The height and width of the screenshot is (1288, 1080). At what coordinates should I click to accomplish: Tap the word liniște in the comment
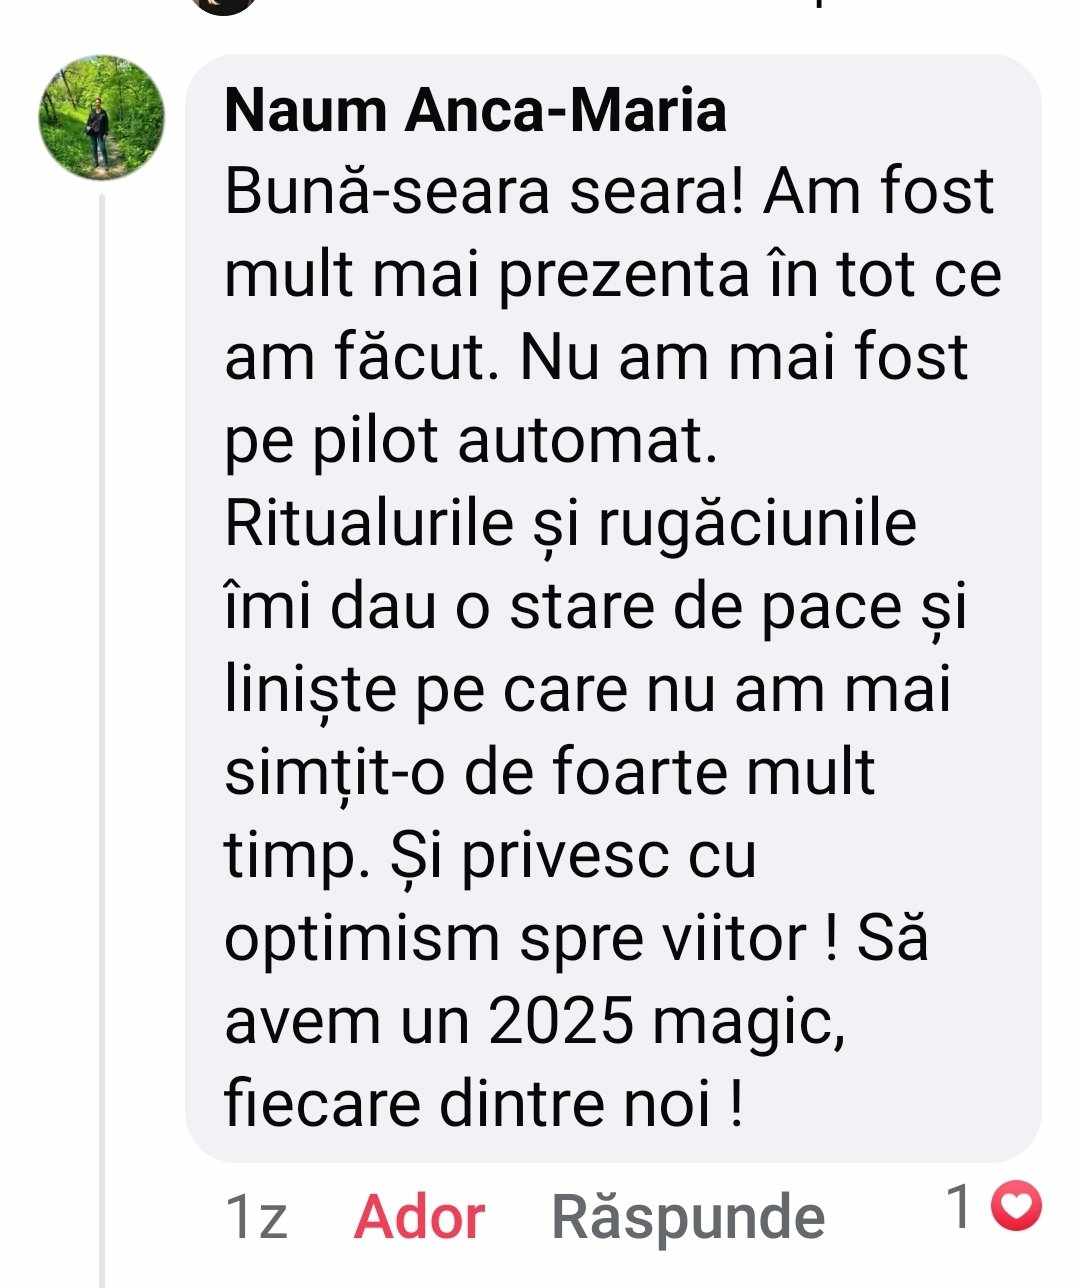tap(311, 691)
